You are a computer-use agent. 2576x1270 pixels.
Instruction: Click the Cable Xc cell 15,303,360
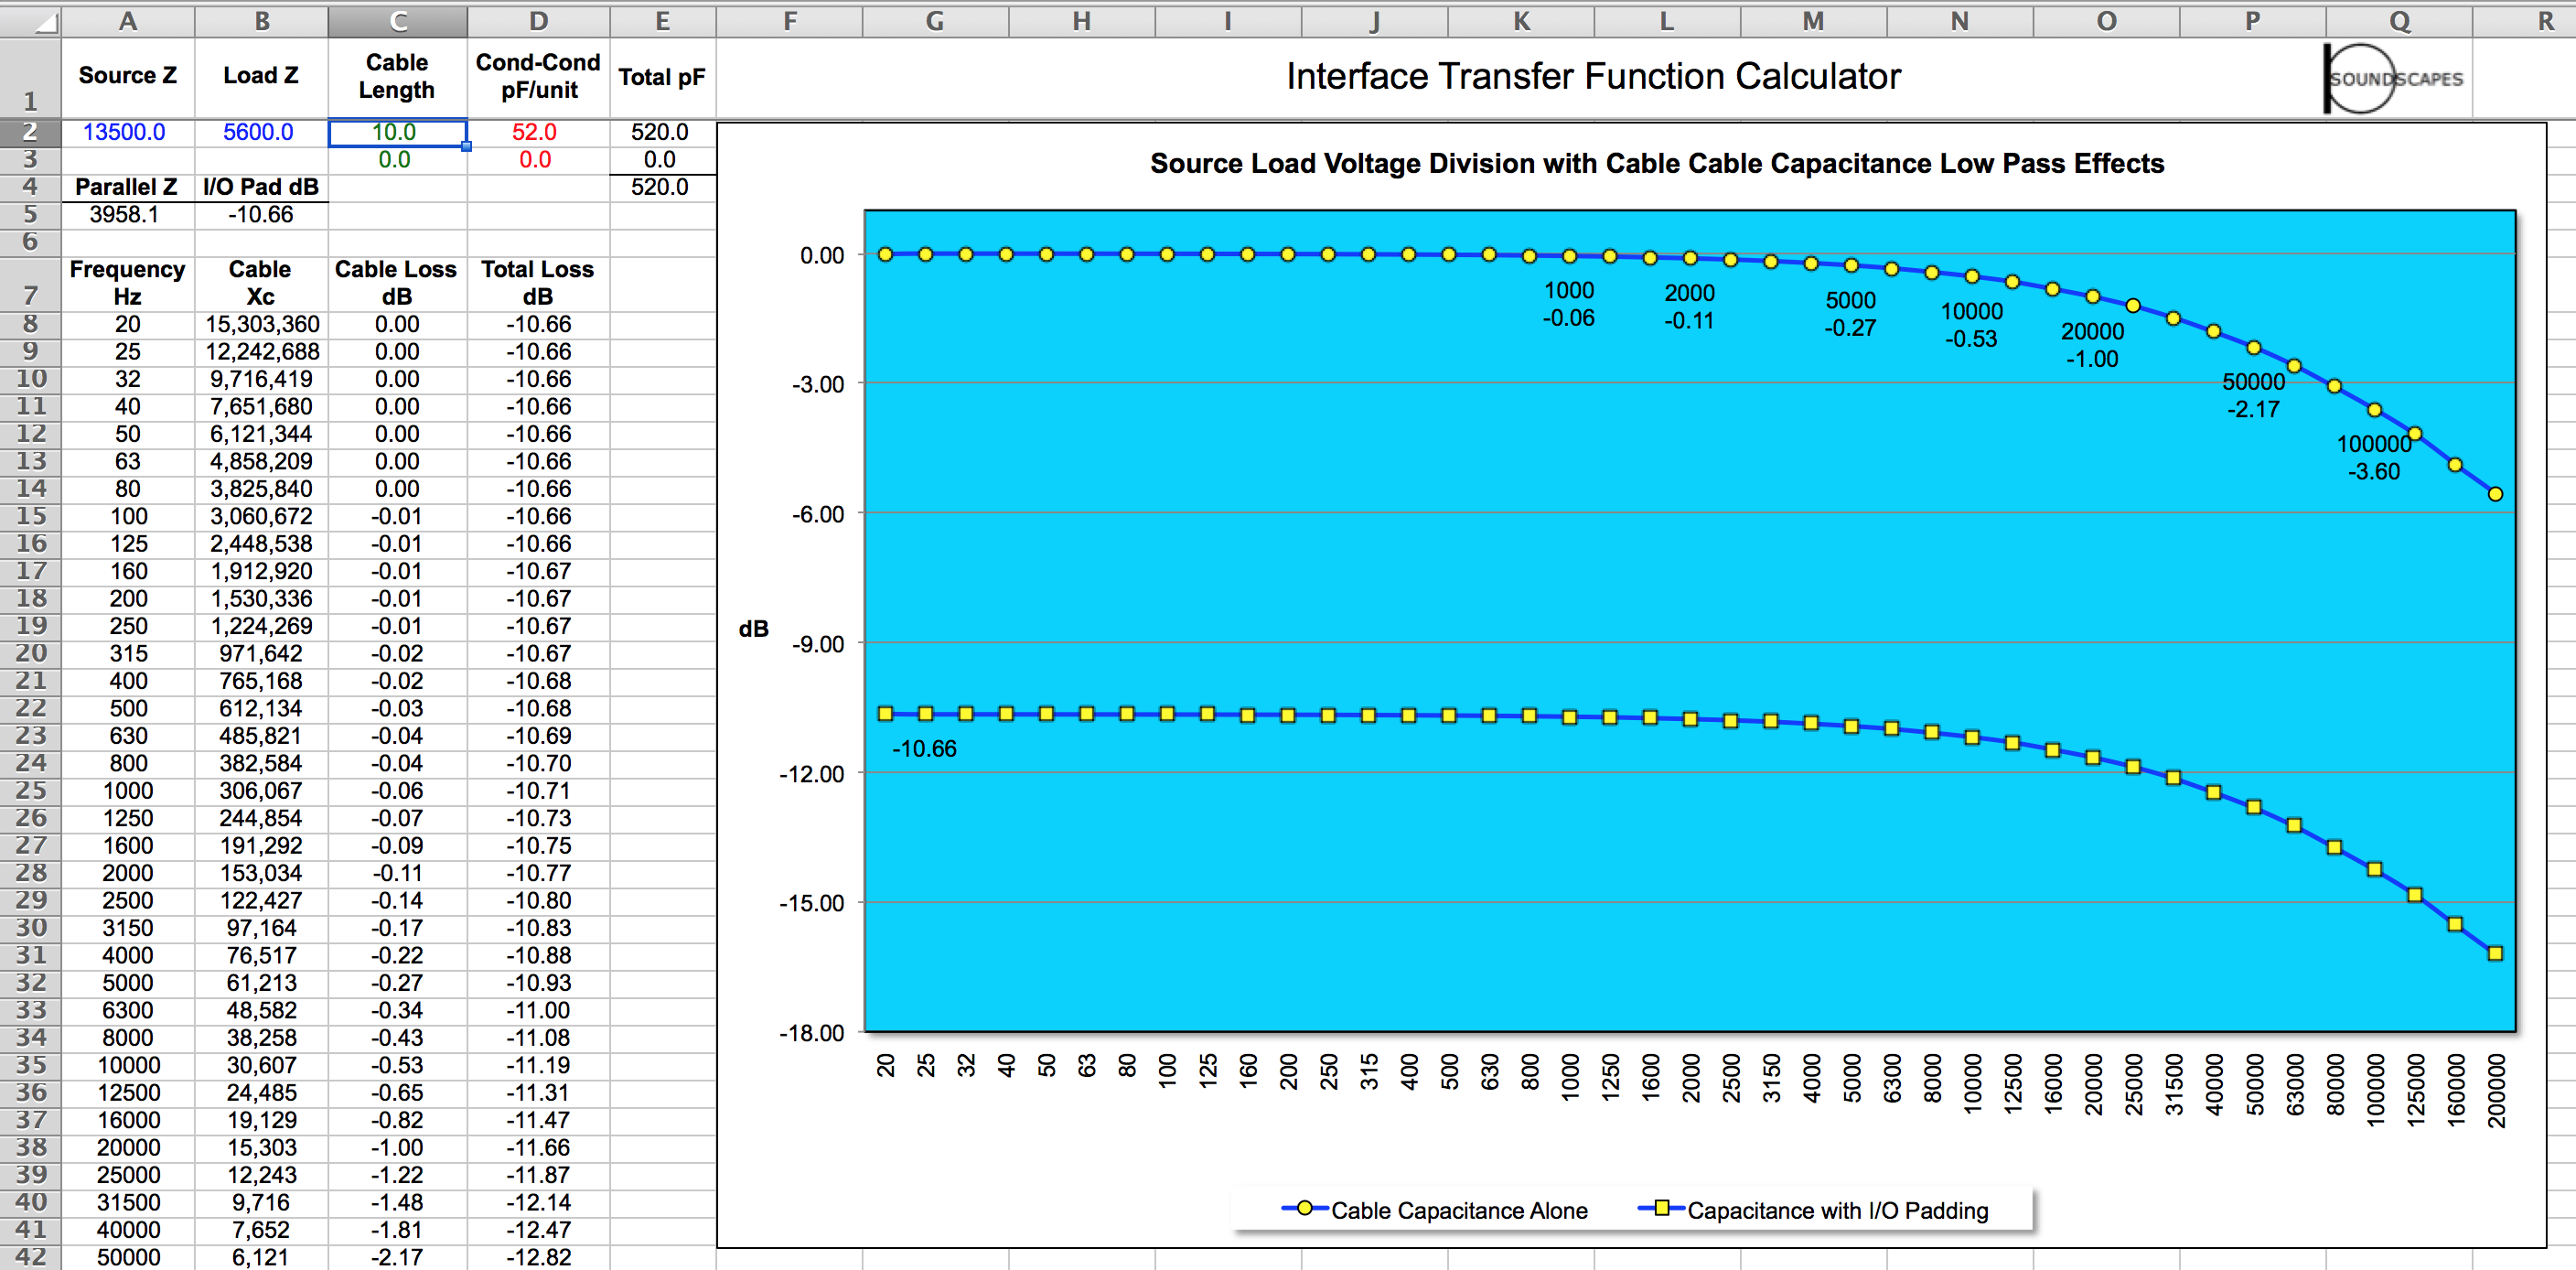261,325
